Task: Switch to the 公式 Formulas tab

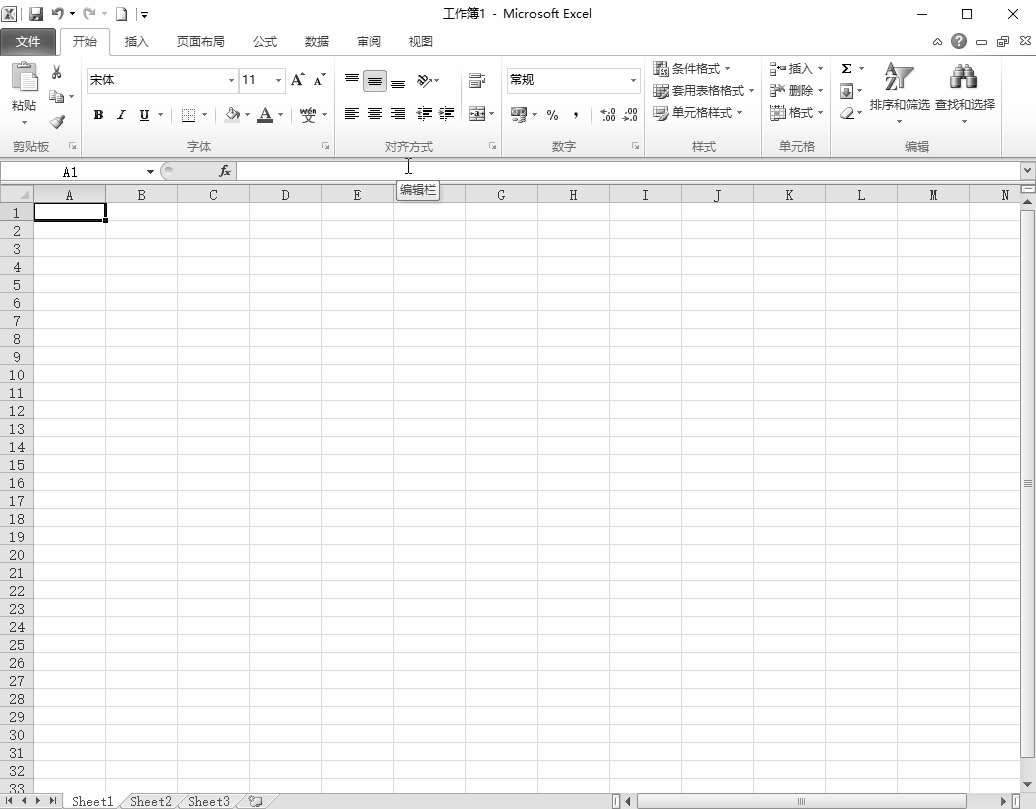Action: click(x=264, y=42)
